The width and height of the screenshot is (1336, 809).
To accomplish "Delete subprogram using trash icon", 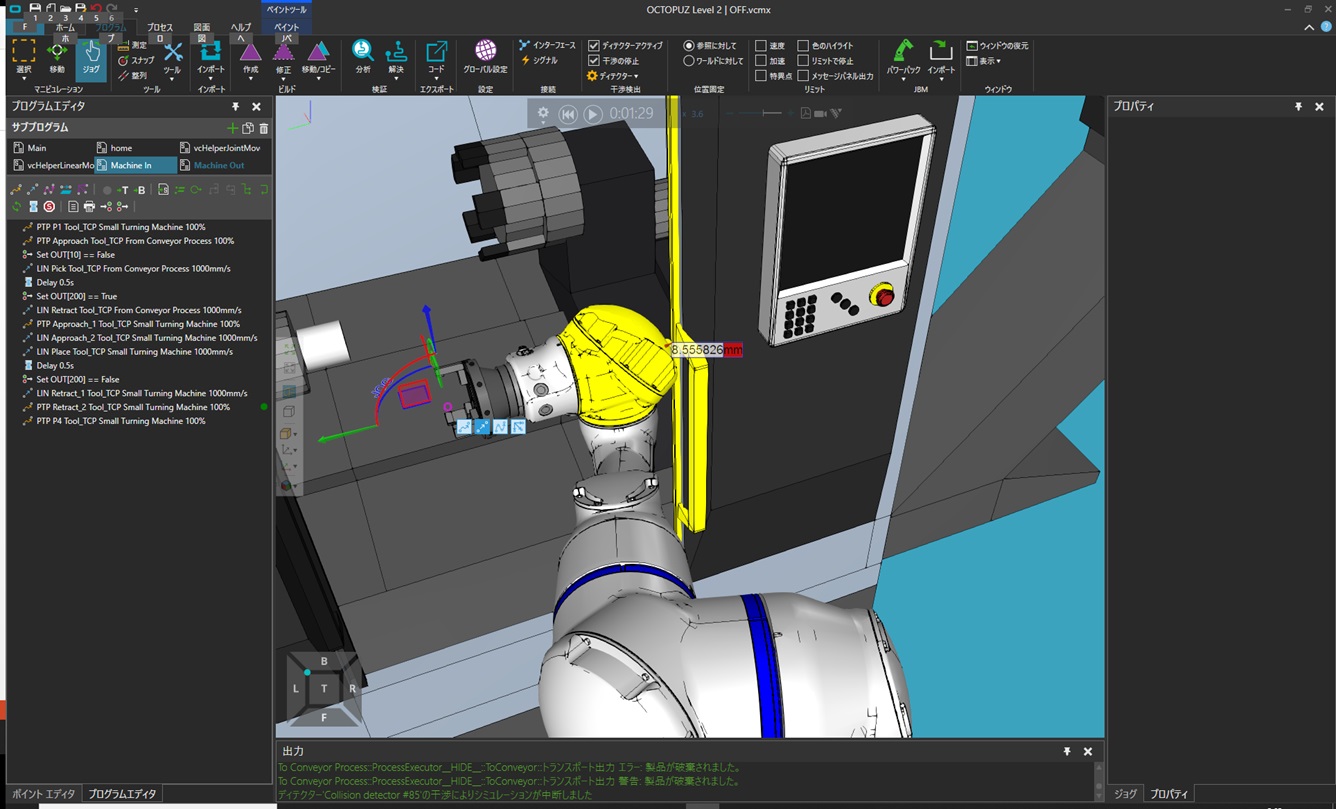I will coord(264,128).
